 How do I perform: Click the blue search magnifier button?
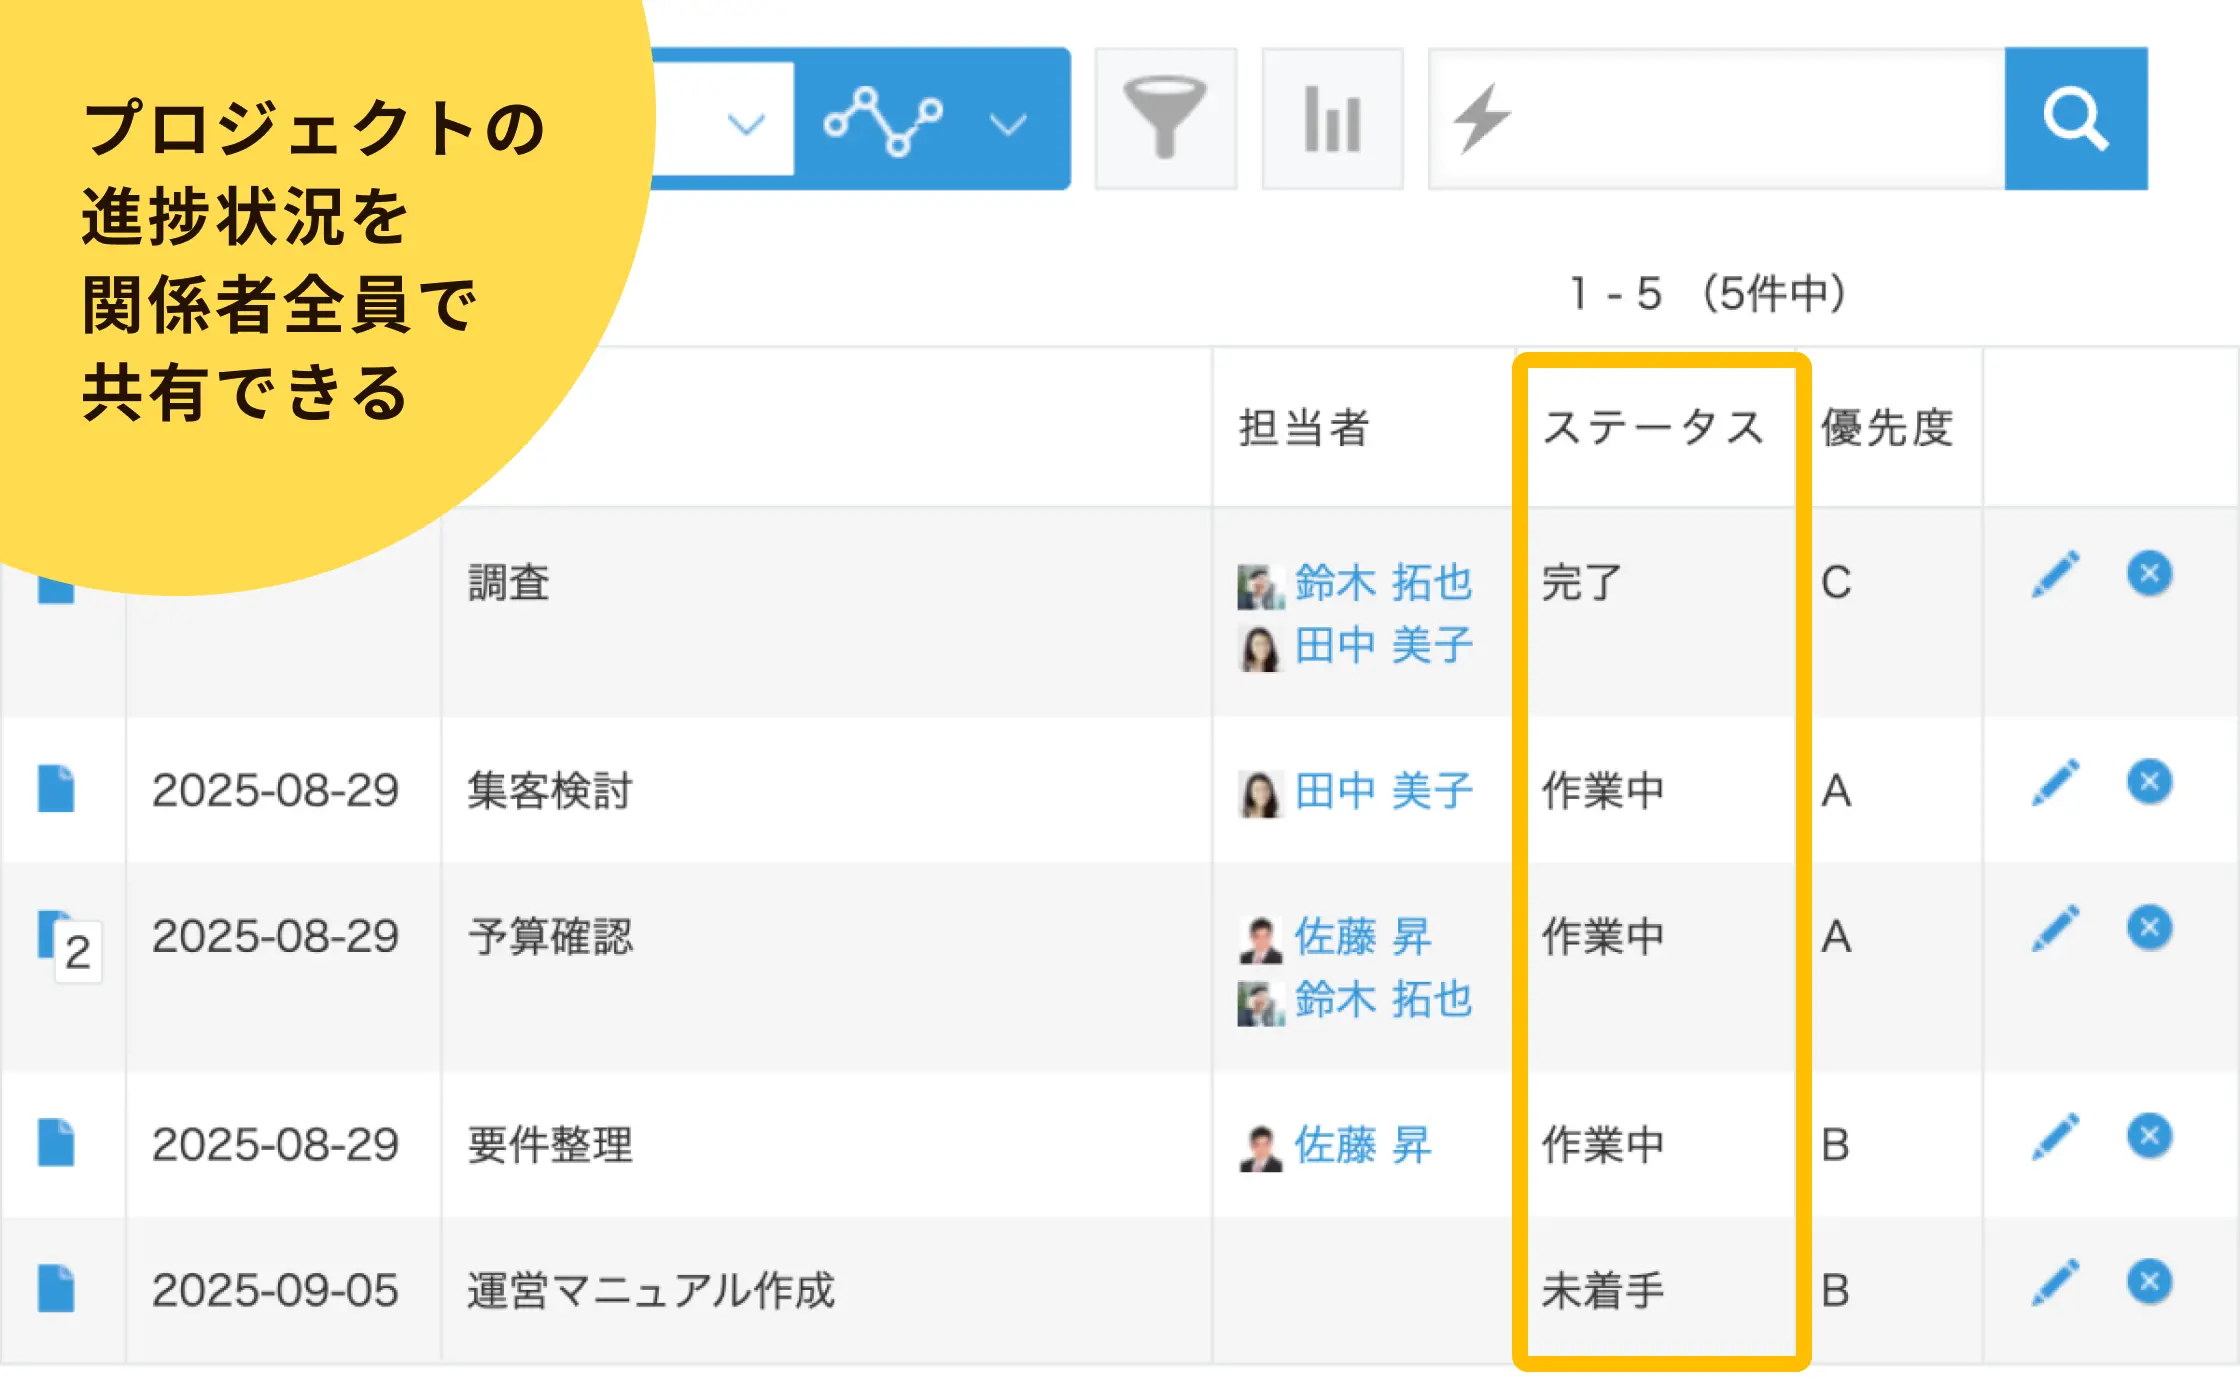[x=2076, y=118]
